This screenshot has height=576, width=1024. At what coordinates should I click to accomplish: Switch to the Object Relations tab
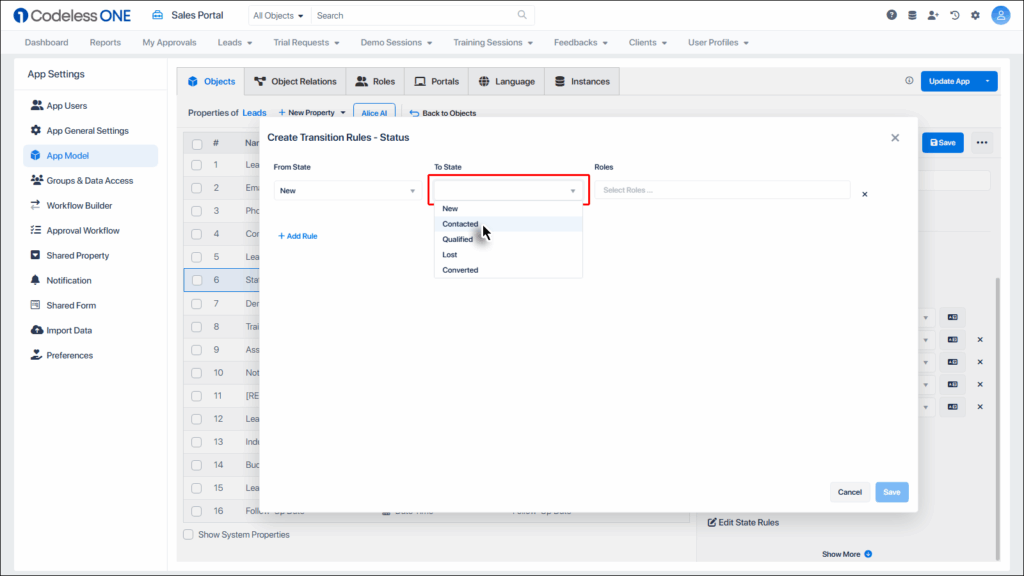pyautogui.click(x=294, y=81)
